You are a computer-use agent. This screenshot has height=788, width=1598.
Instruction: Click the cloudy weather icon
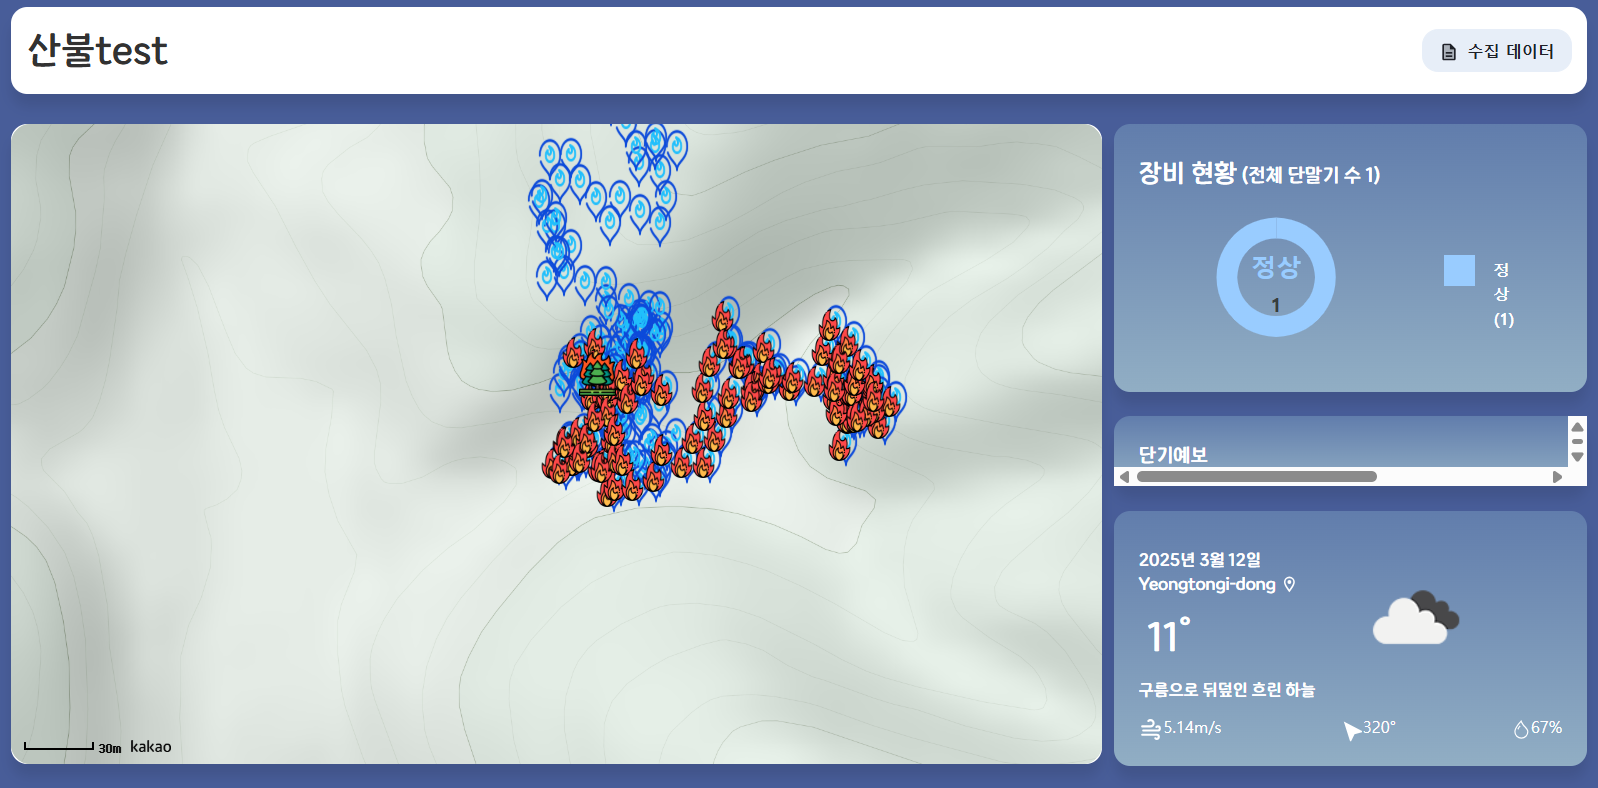point(1415,618)
